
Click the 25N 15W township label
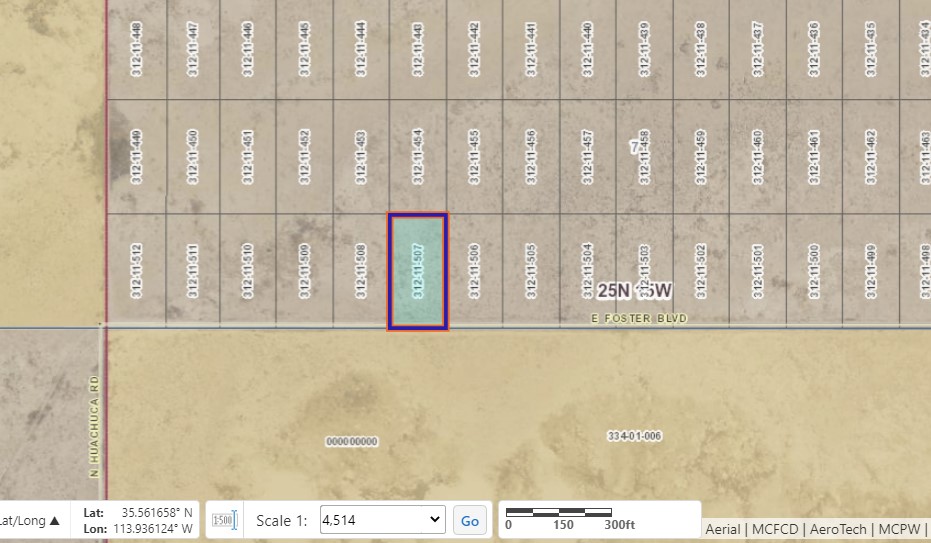pos(634,290)
